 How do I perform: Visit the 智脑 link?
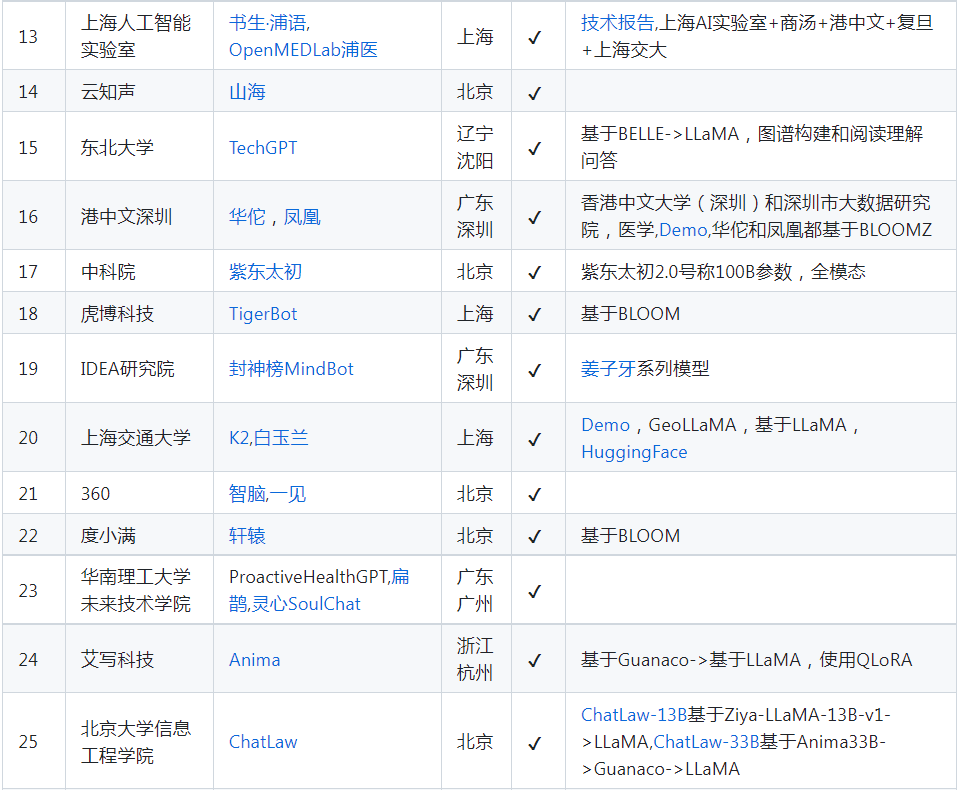(246, 494)
